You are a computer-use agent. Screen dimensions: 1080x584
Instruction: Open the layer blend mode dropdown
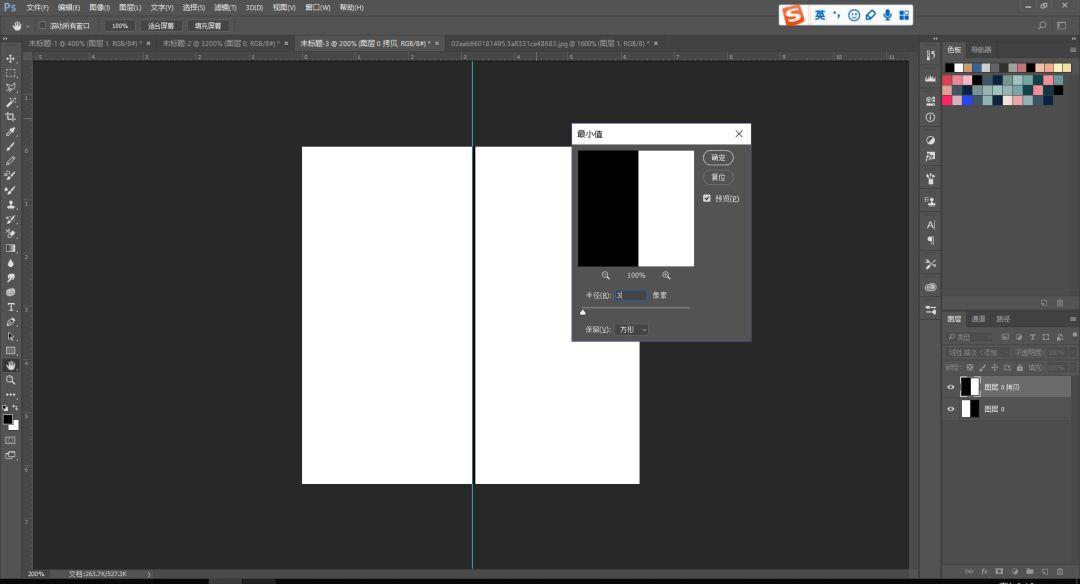tap(977, 352)
